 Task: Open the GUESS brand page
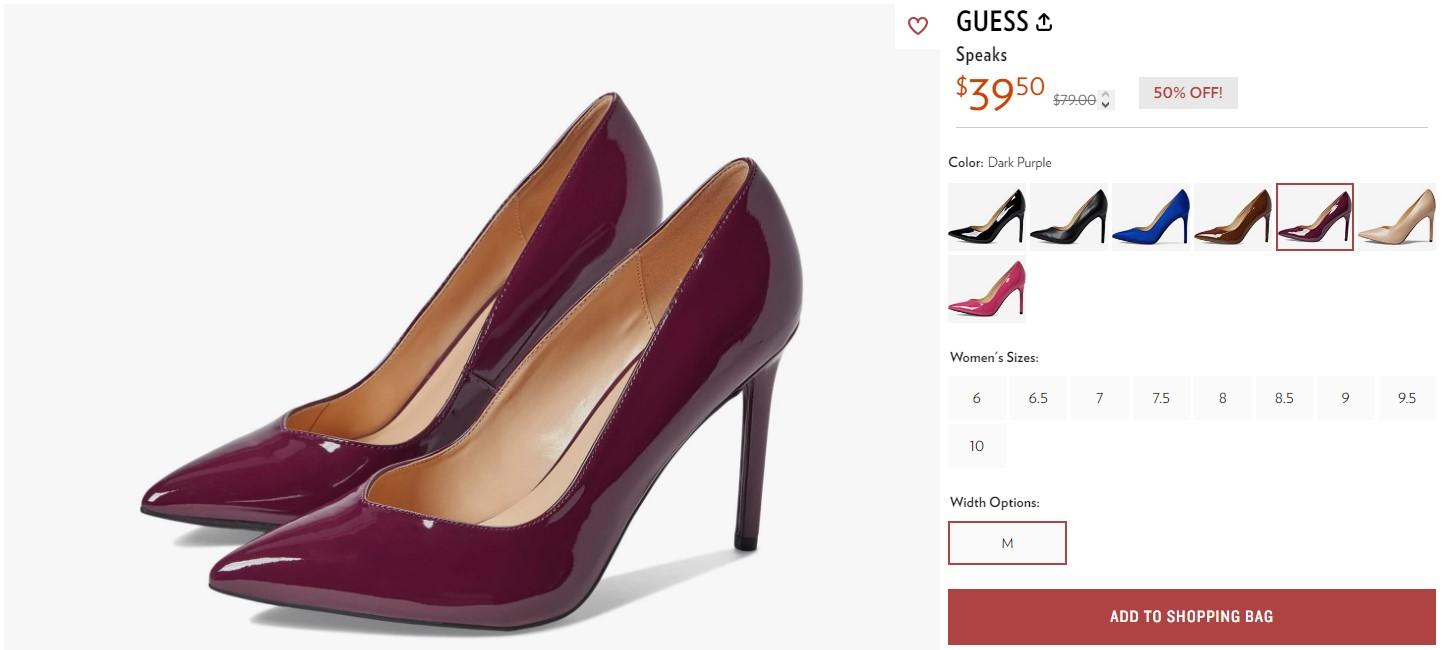tap(992, 21)
